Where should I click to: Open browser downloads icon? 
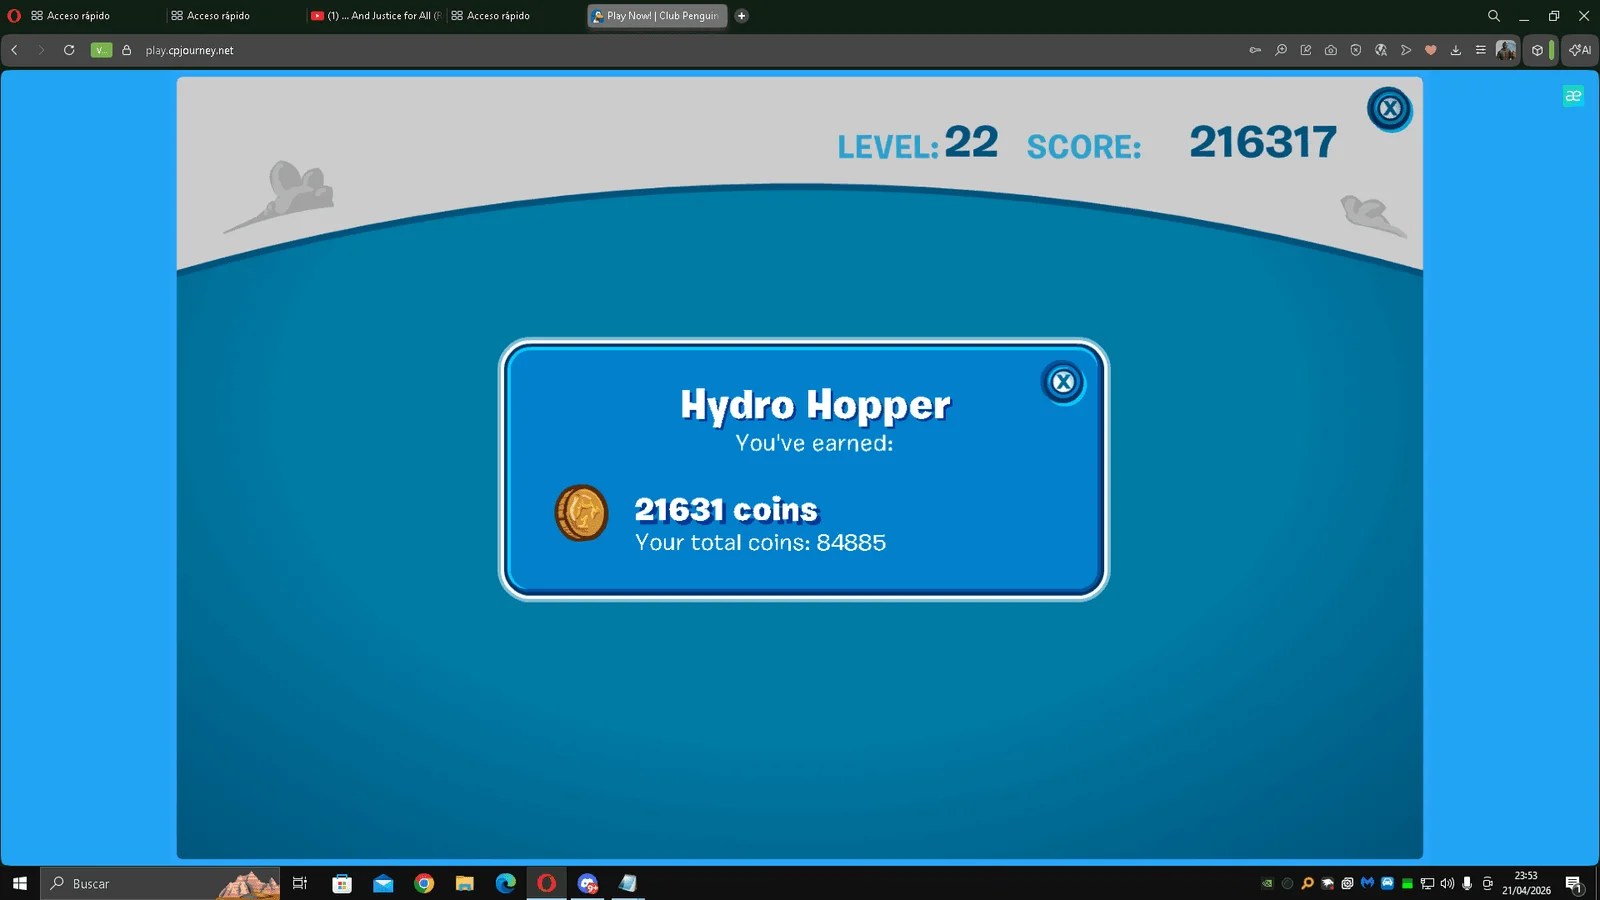click(x=1456, y=50)
